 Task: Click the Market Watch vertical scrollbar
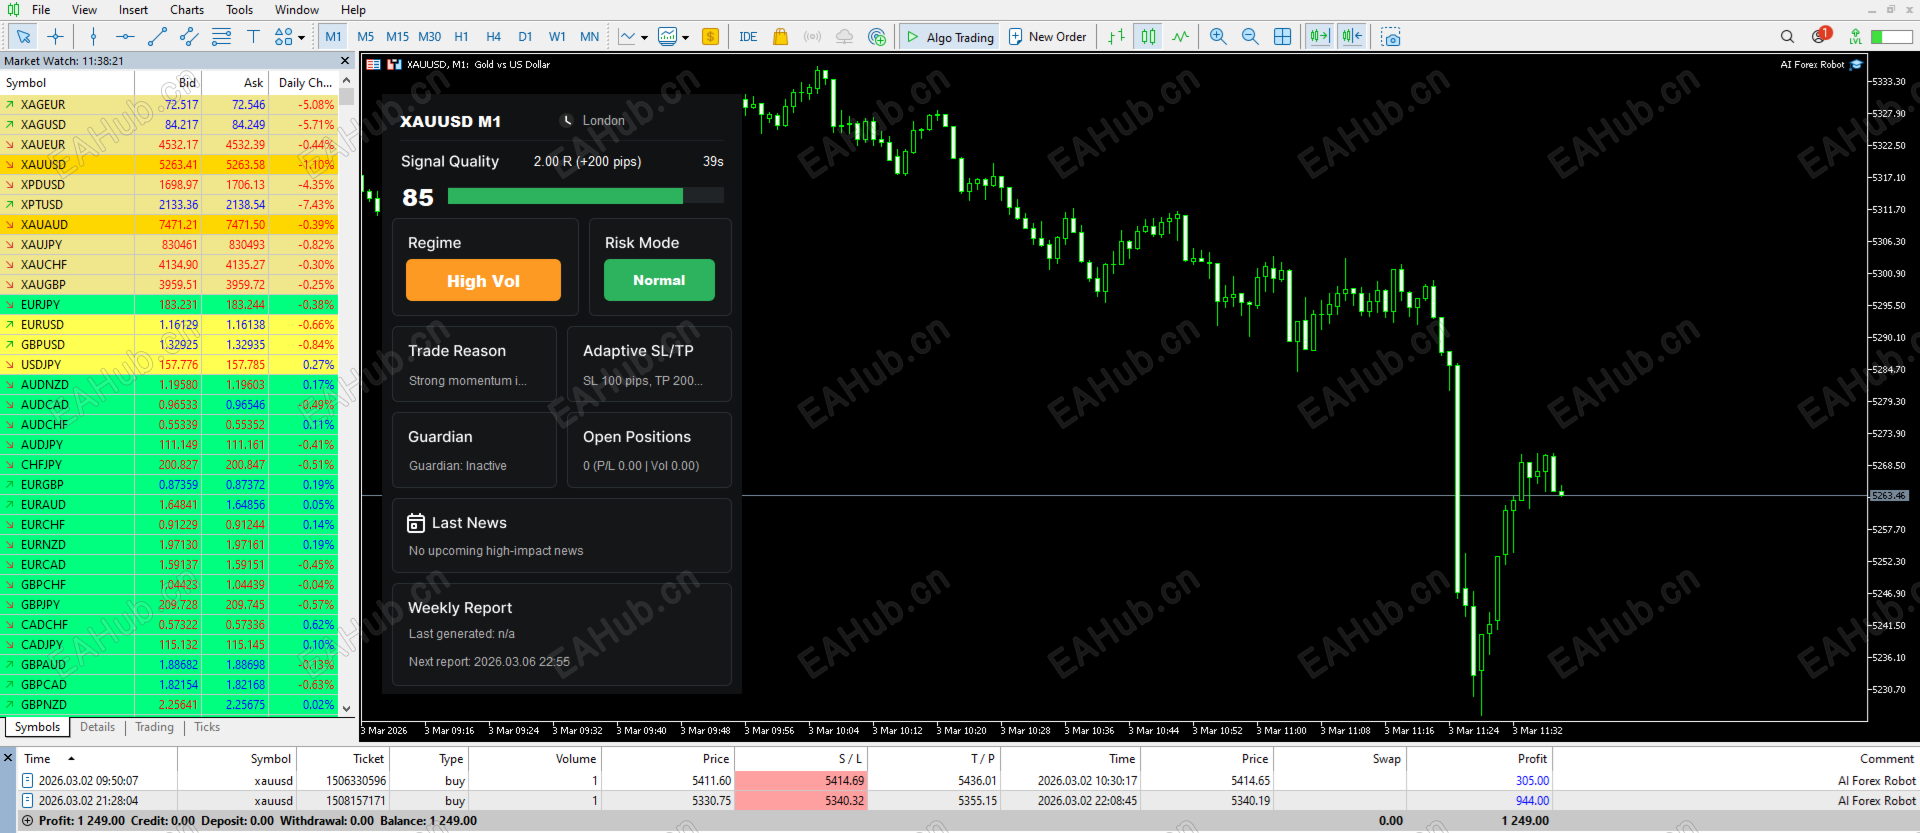347,399
